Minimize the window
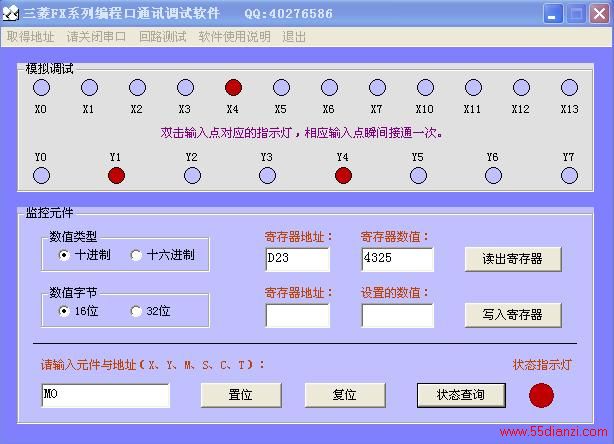The width and height of the screenshot is (614, 444). [x=553, y=14]
